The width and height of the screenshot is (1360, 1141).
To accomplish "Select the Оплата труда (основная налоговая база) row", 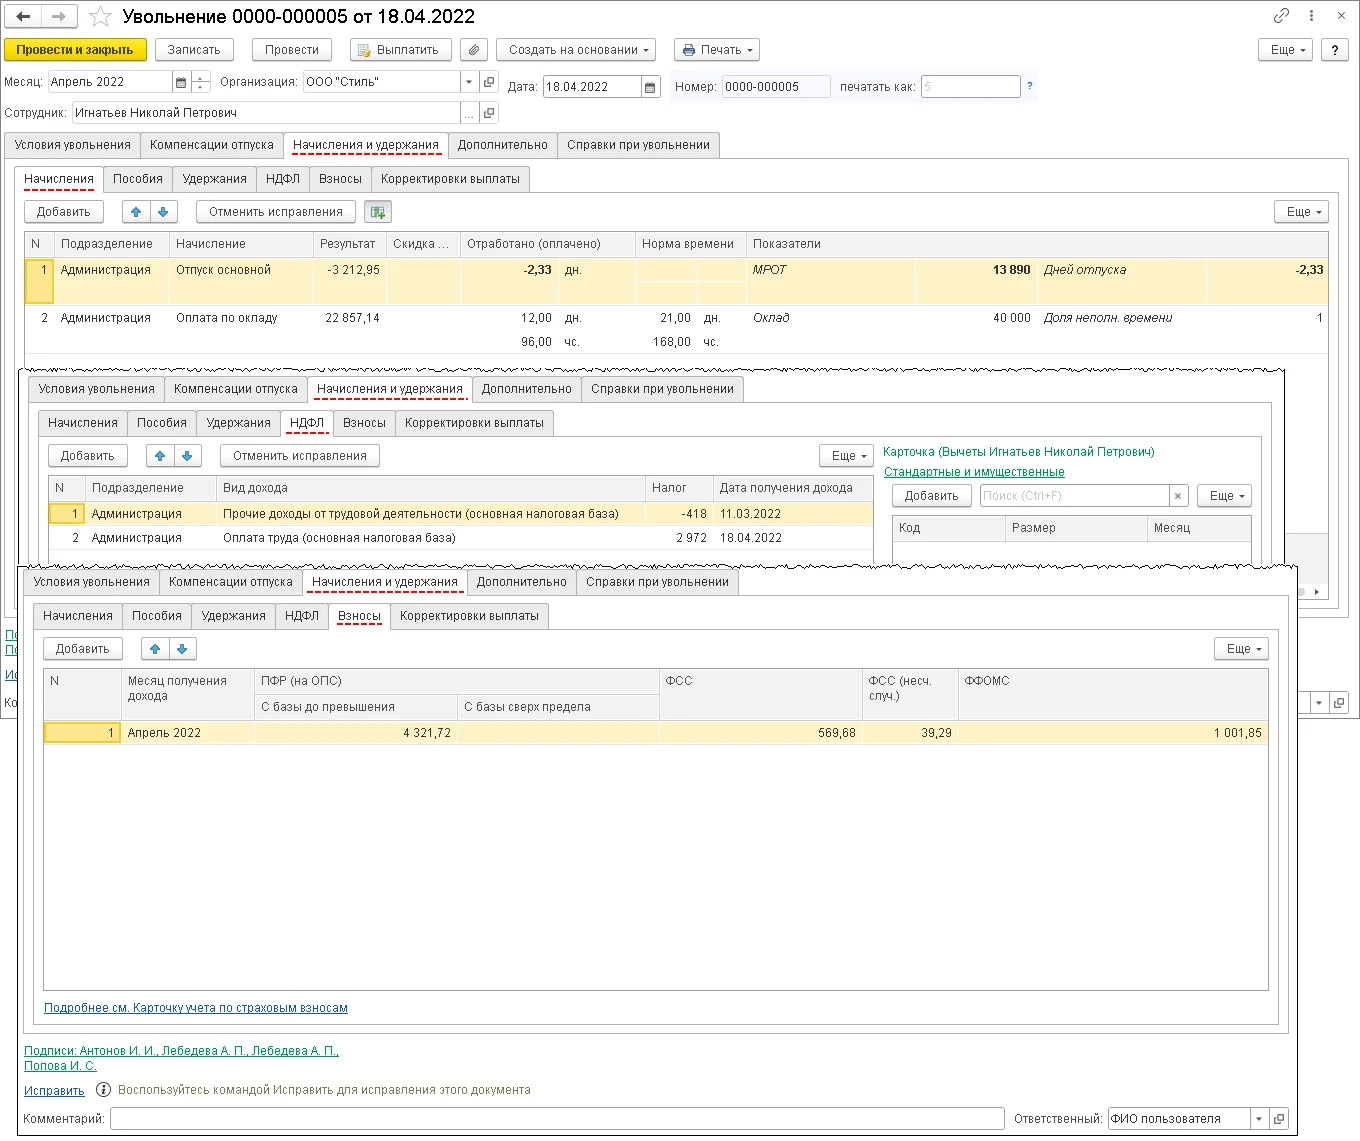I will pos(461,538).
